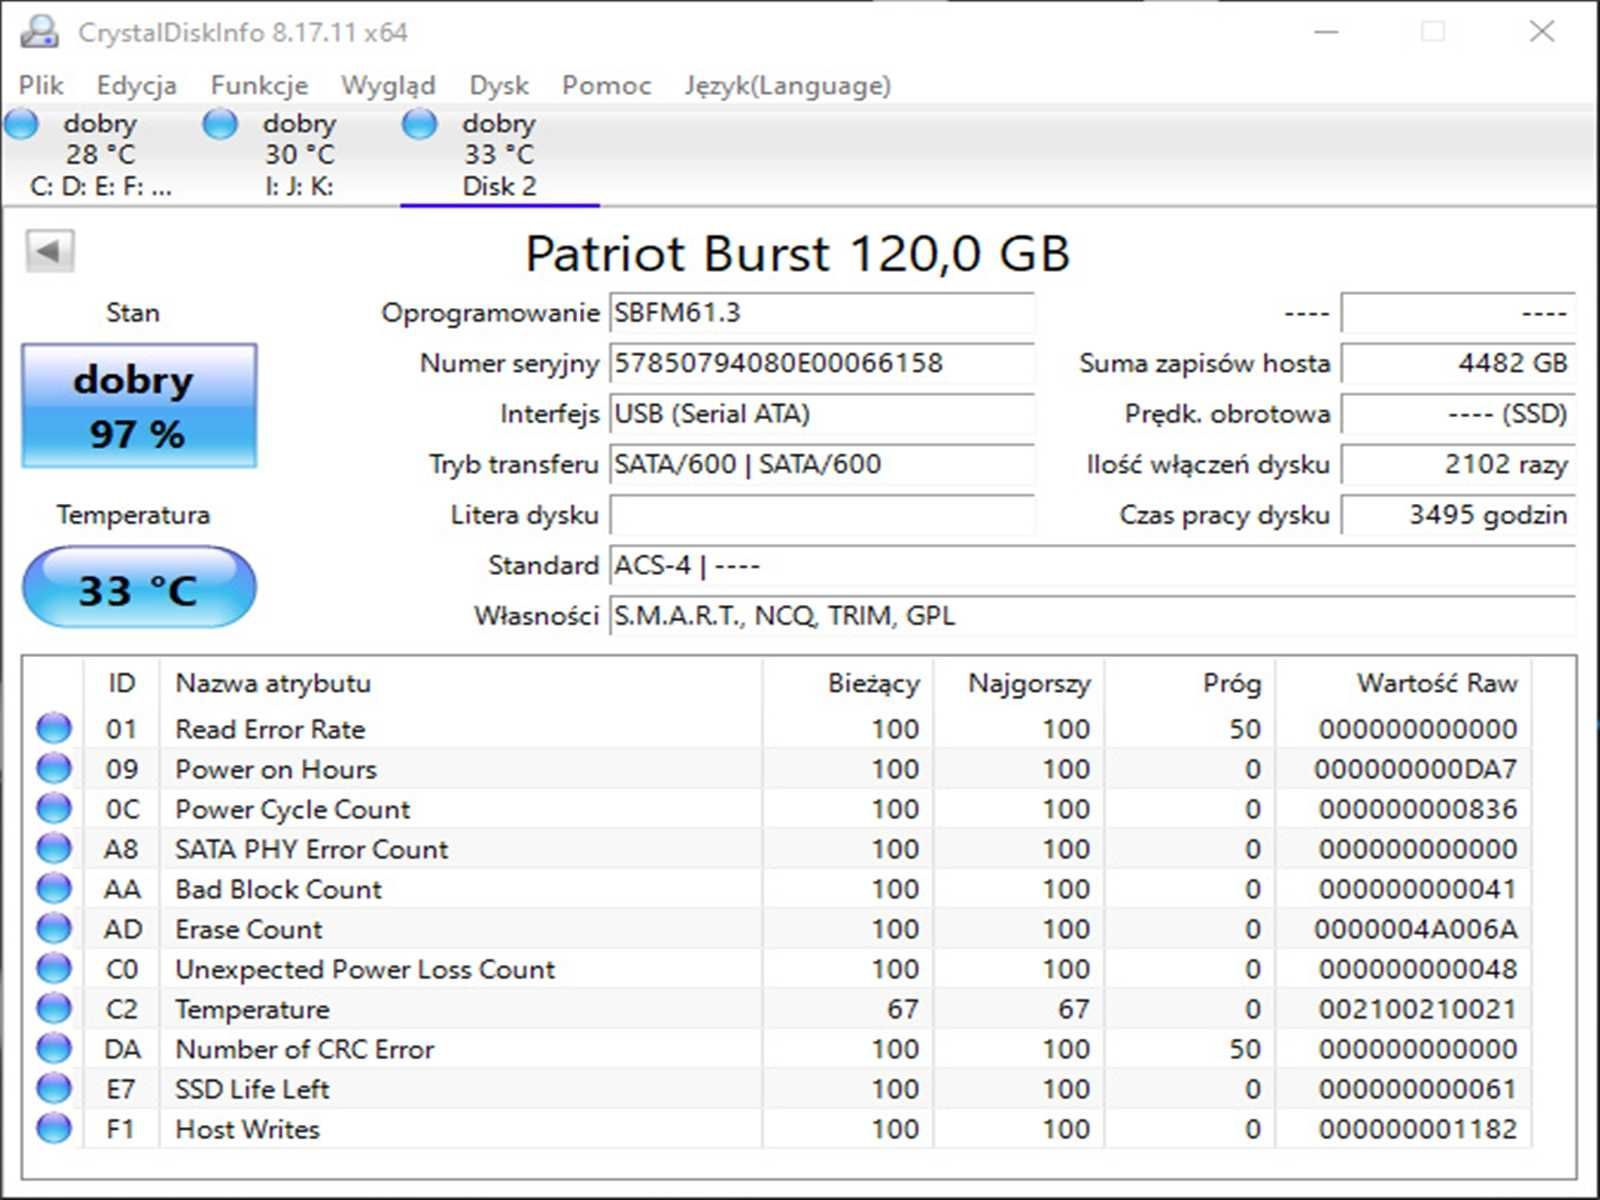1600x1200 pixels.
Task: Open the Język(Language) menu
Action: [787, 86]
